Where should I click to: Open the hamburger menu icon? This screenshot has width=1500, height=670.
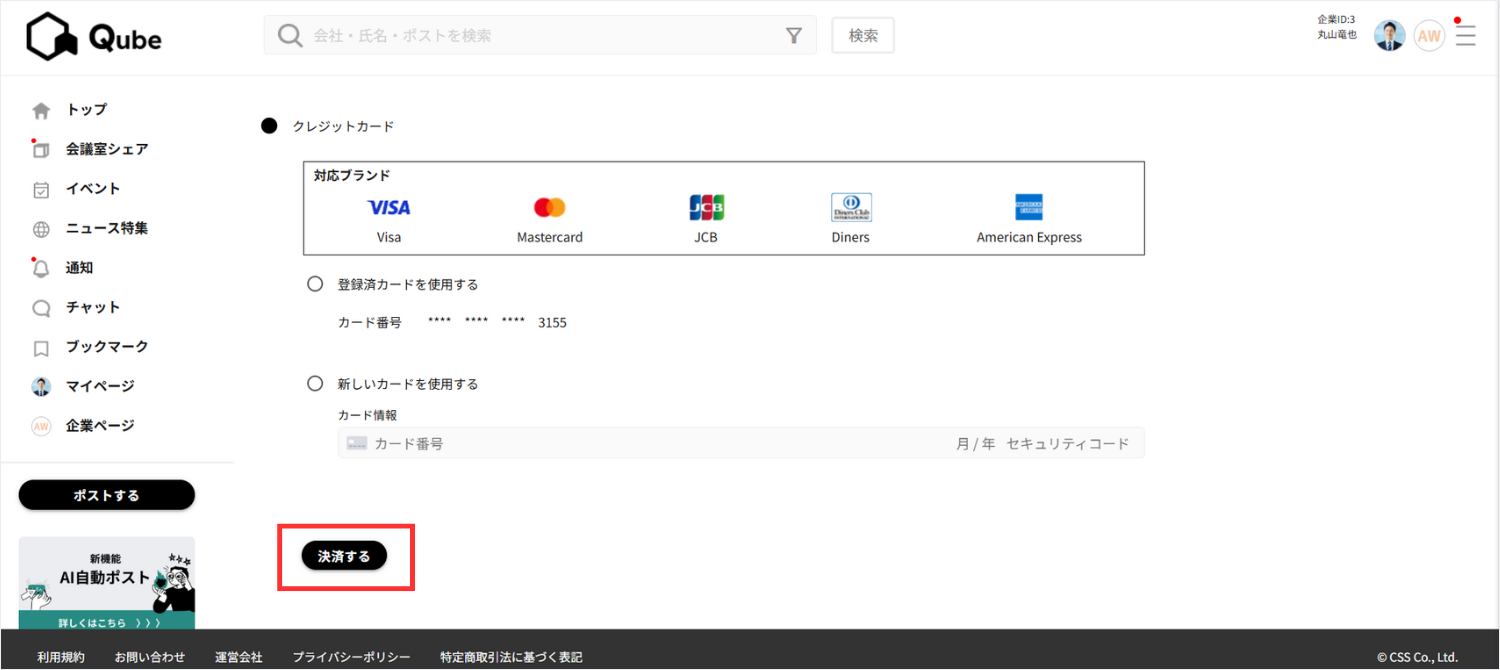point(1465,36)
